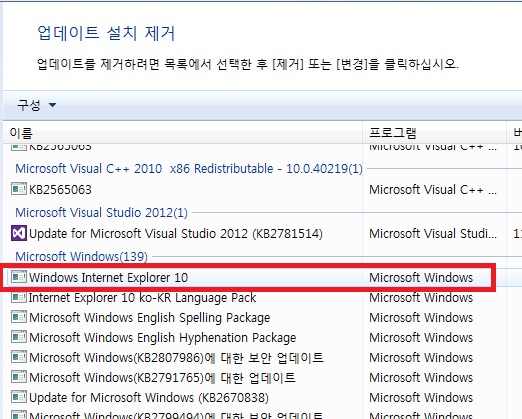Image resolution: width=522 pixels, height=419 pixels.
Task: Sort by the 프로그램 column header
Action: pyautogui.click(x=393, y=133)
